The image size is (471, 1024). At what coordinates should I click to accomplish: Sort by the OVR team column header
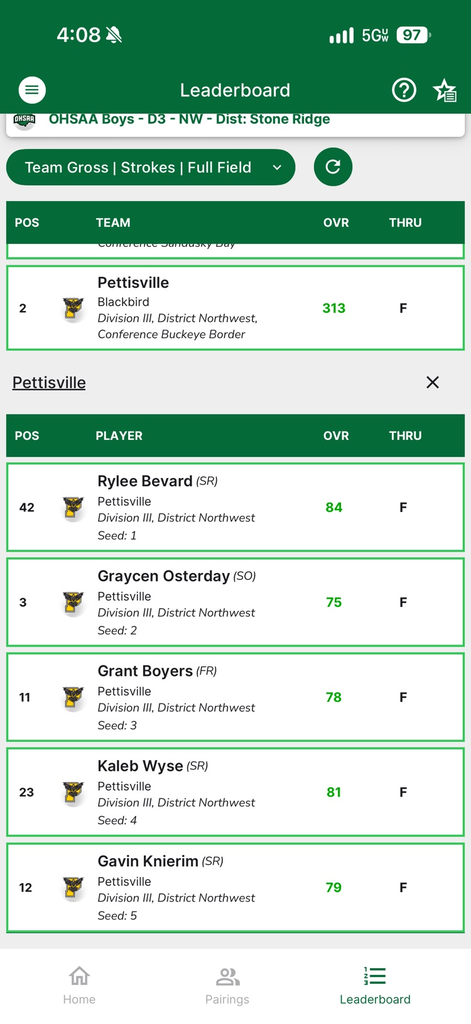(x=336, y=223)
